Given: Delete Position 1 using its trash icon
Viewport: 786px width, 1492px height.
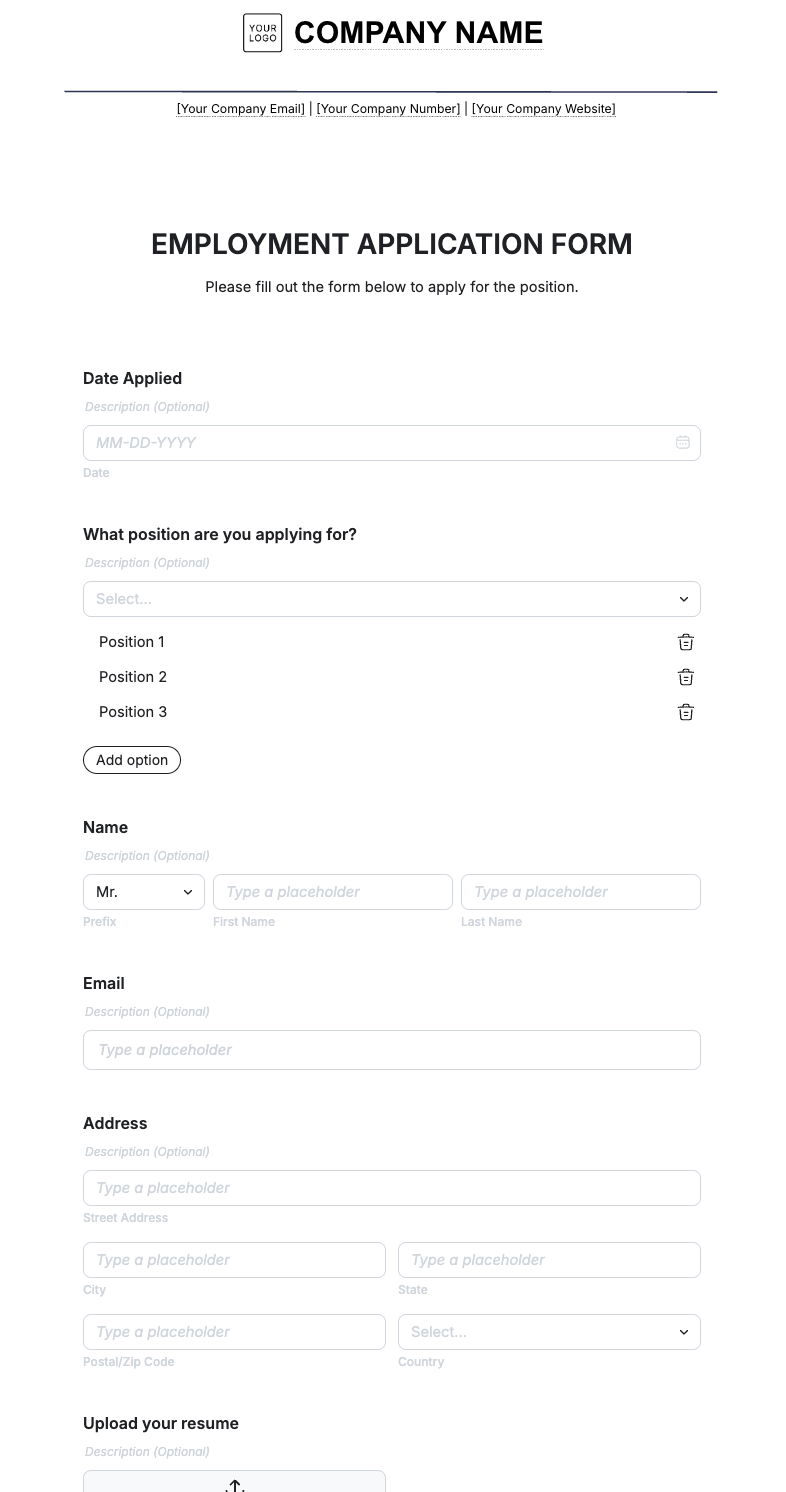Looking at the screenshot, I should pyautogui.click(x=685, y=642).
